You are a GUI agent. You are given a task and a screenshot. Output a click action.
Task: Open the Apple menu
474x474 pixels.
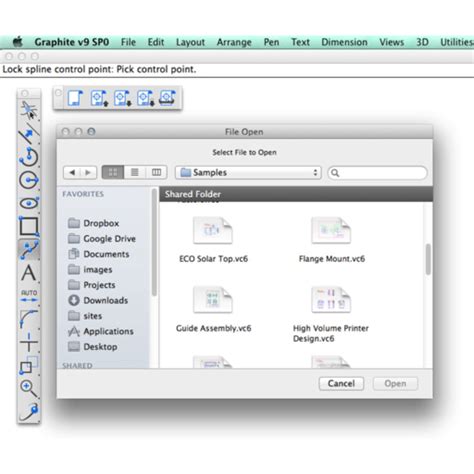pos(18,42)
